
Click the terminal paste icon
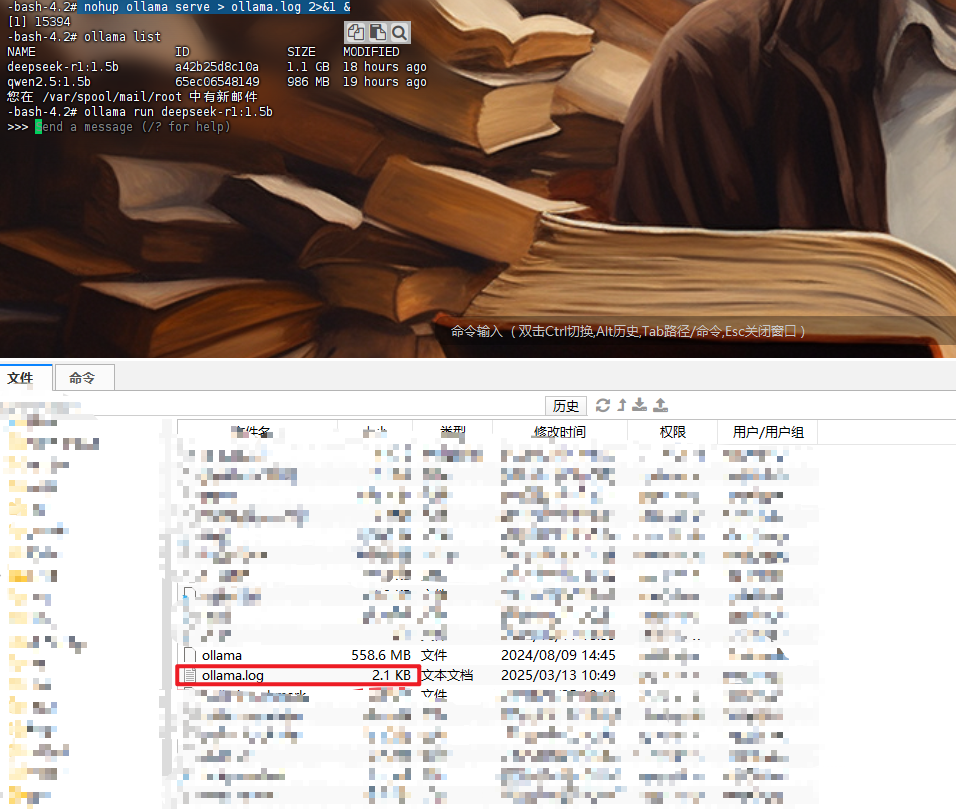[377, 32]
